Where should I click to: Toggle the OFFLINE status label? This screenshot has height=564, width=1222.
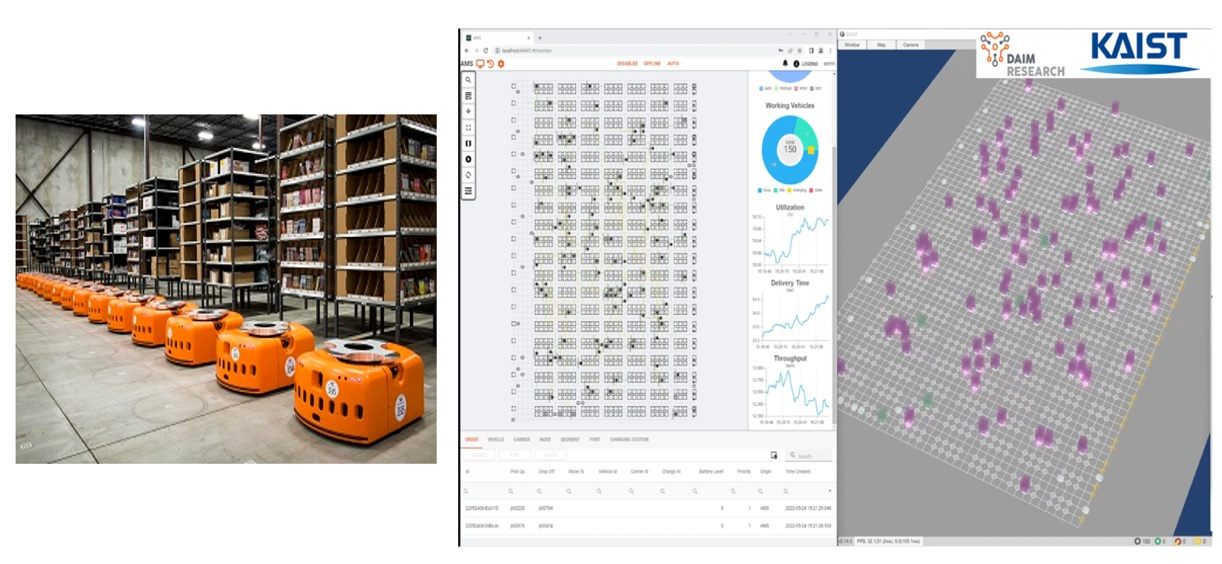click(x=652, y=64)
